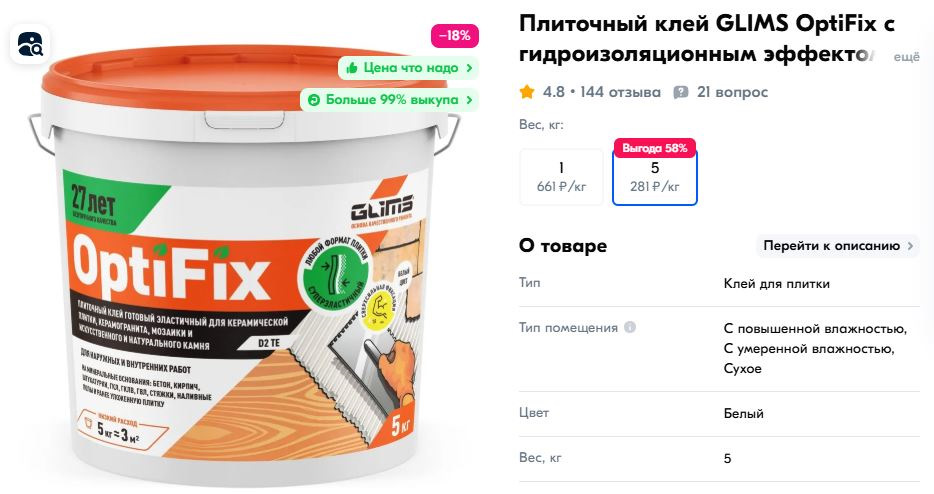
Task: Expand the Больше 99% выкупа chevron
Action: (x=469, y=100)
